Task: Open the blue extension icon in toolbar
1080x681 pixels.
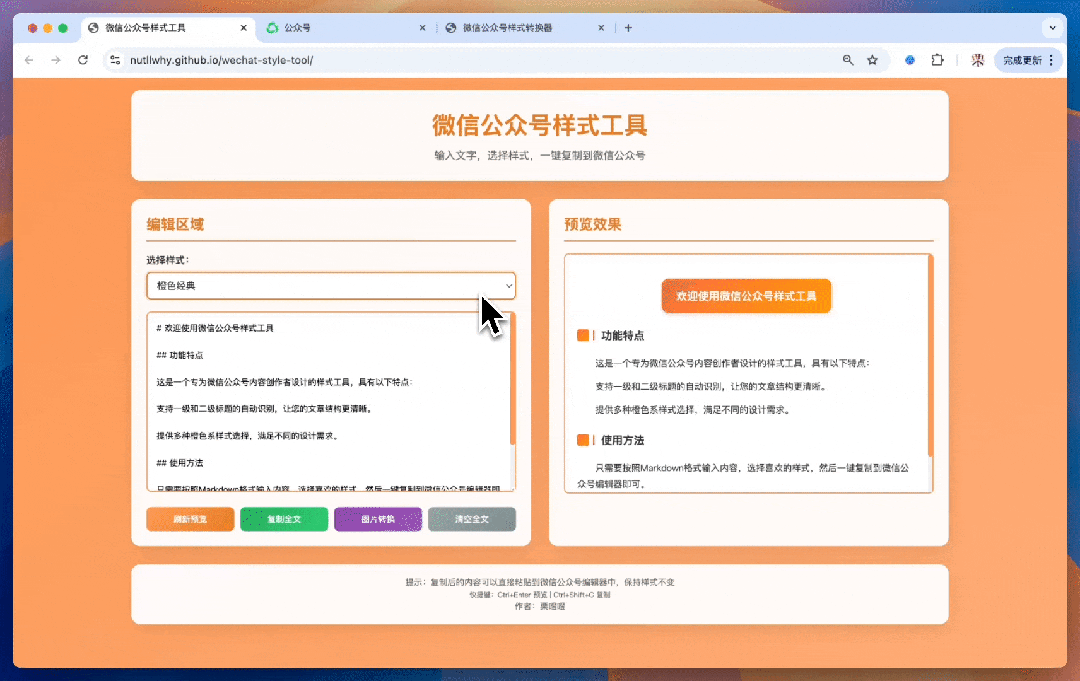Action: [x=910, y=60]
